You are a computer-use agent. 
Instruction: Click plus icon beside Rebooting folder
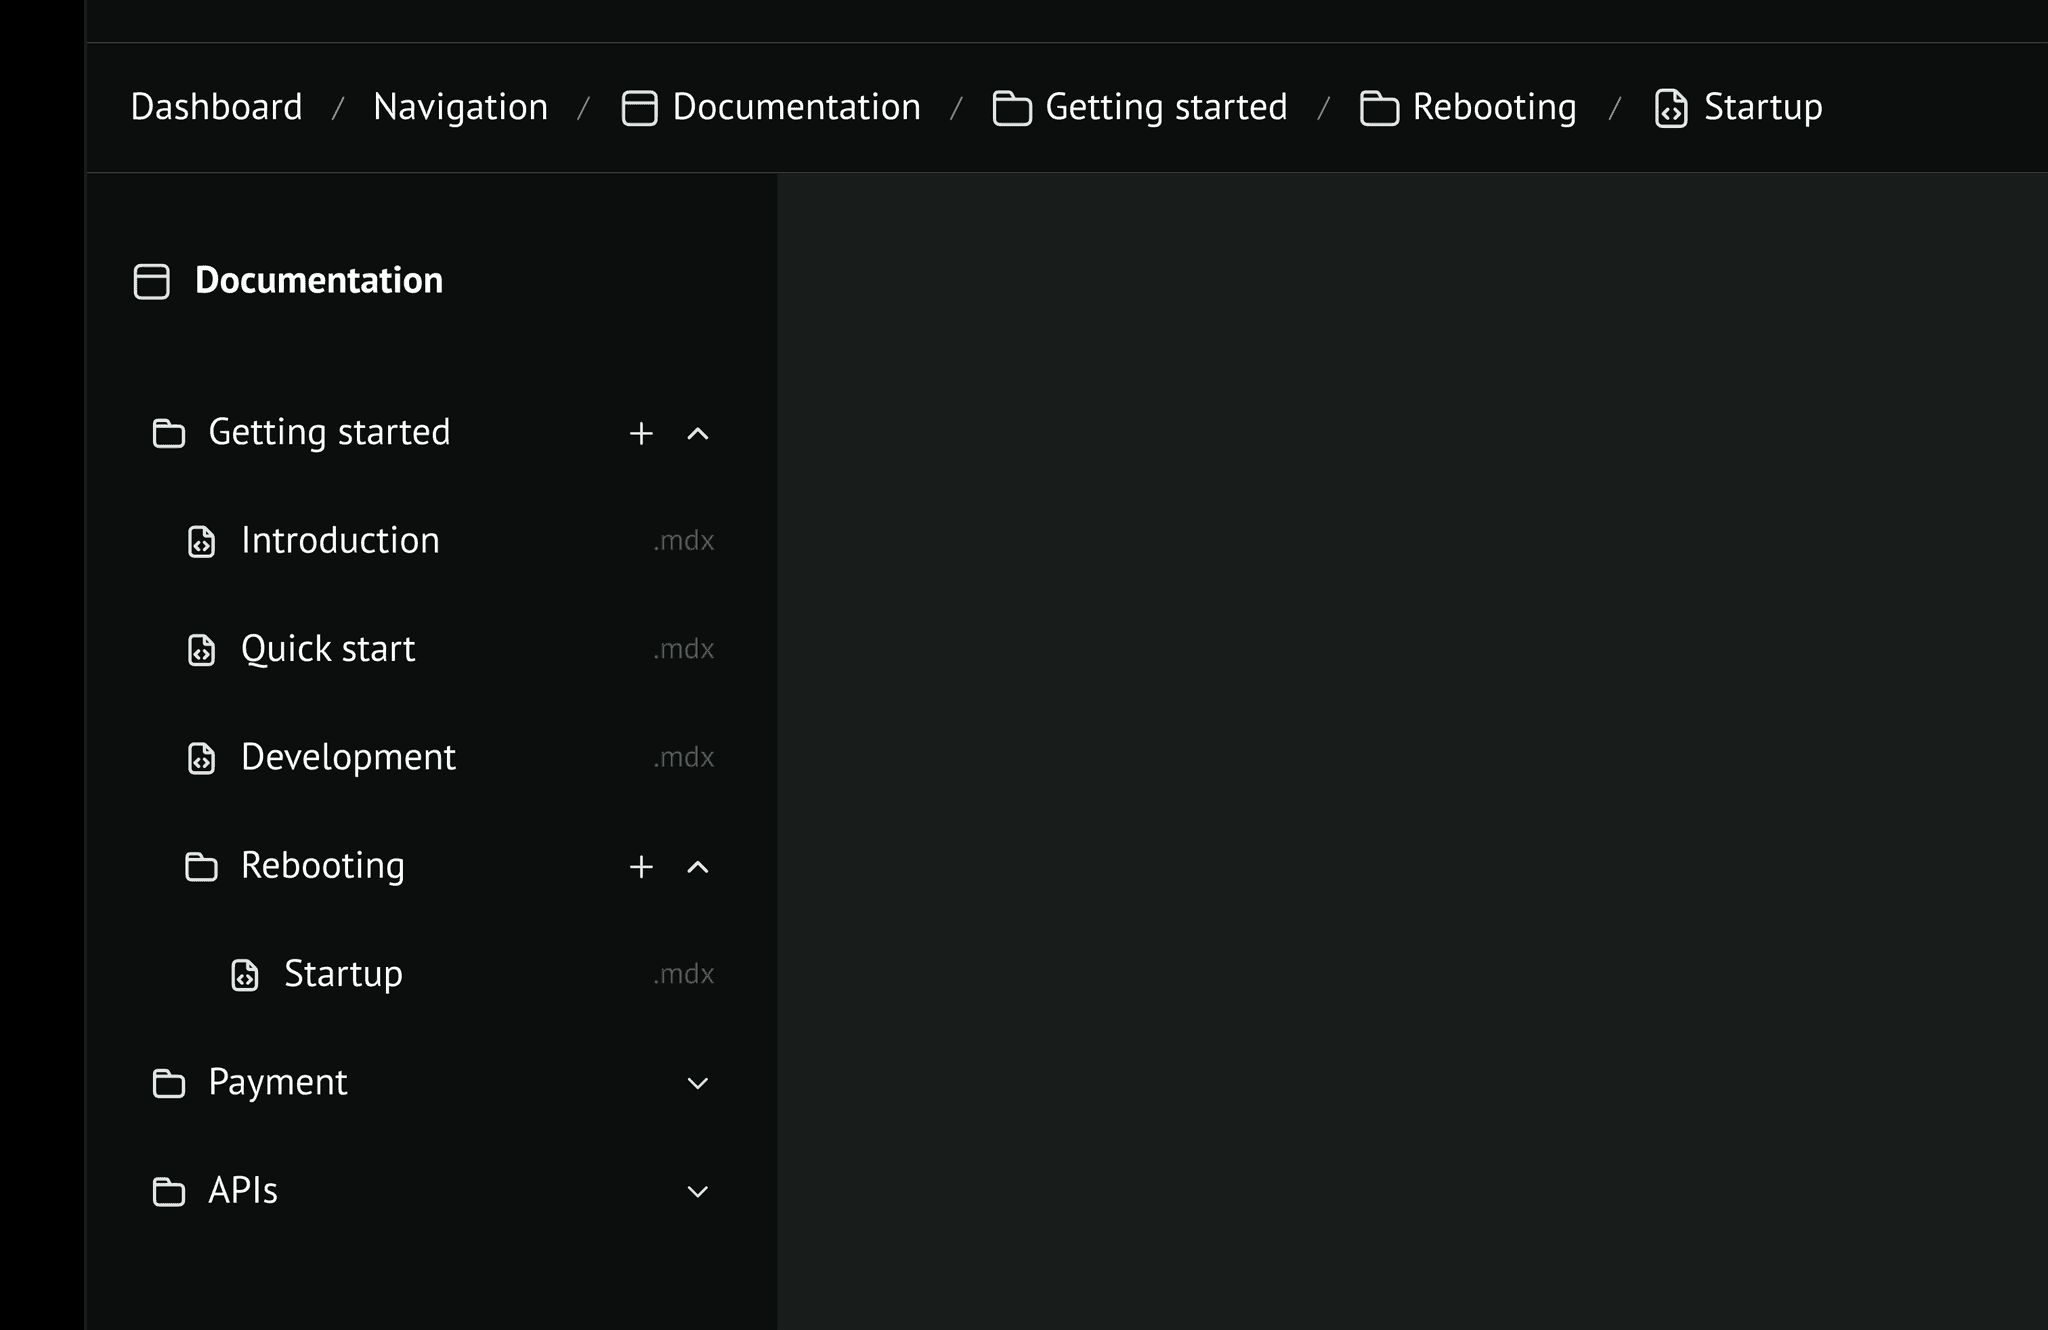click(x=641, y=866)
